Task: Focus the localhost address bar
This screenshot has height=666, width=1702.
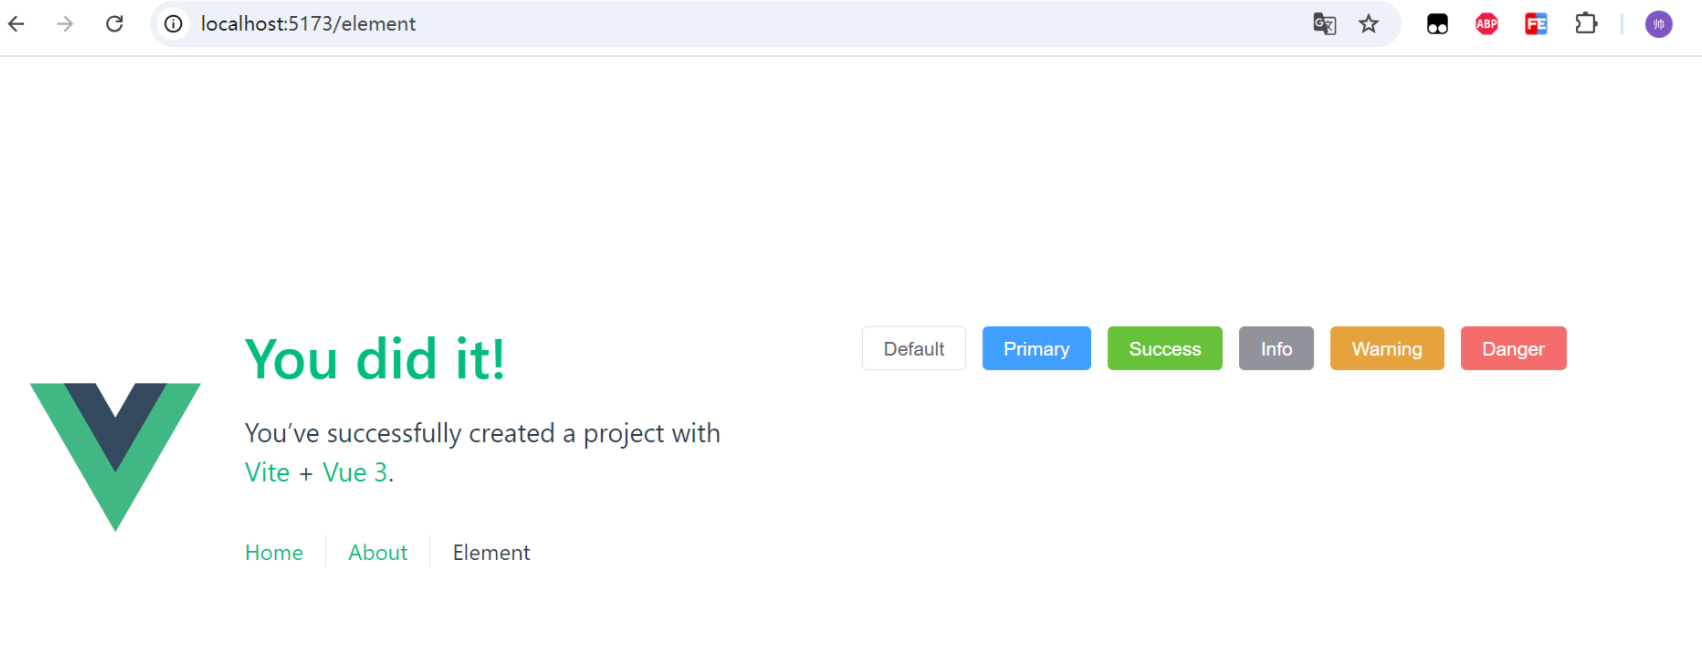Action: (x=700, y=24)
